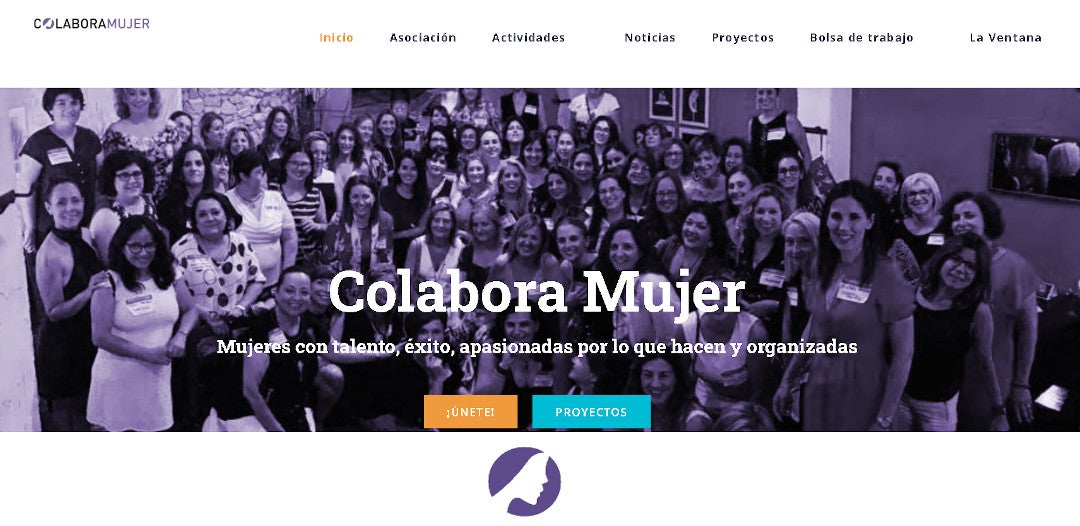Click the purple woman-profile circle emblem
This screenshot has width=1080, height=526.
pos(524,481)
